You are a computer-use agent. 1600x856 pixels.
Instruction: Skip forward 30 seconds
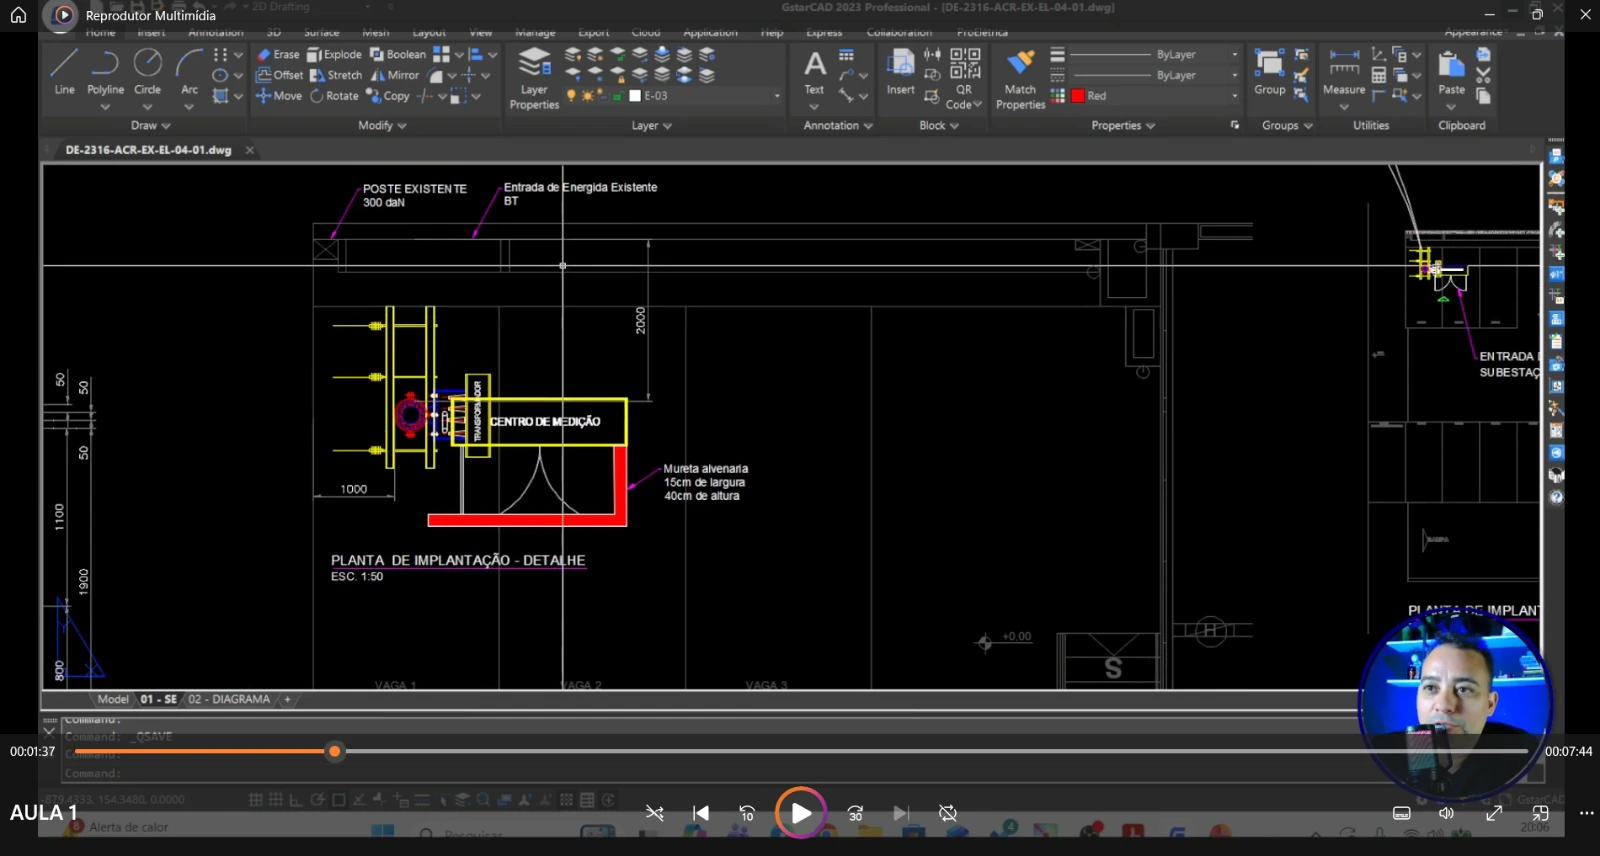point(855,813)
